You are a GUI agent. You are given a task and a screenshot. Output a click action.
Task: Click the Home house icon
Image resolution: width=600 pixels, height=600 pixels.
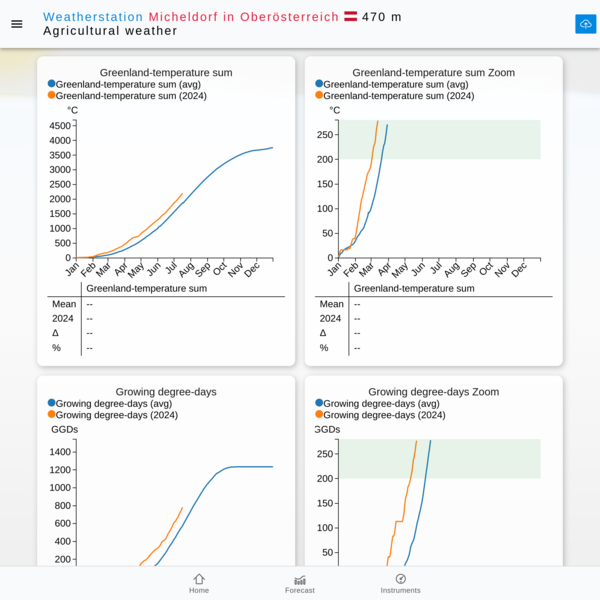tap(199, 579)
